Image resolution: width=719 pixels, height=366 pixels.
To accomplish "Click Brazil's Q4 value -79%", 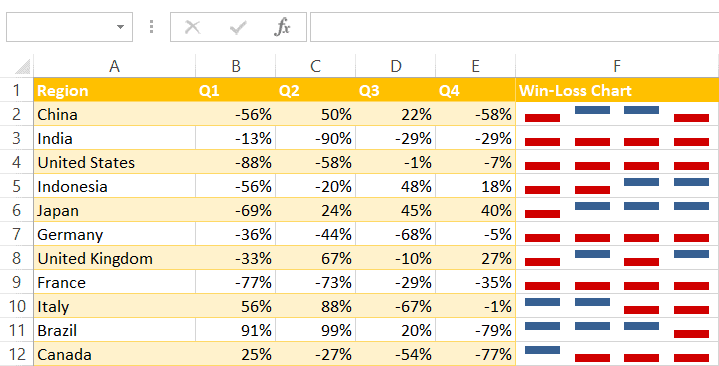I will [x=476, y=330].
